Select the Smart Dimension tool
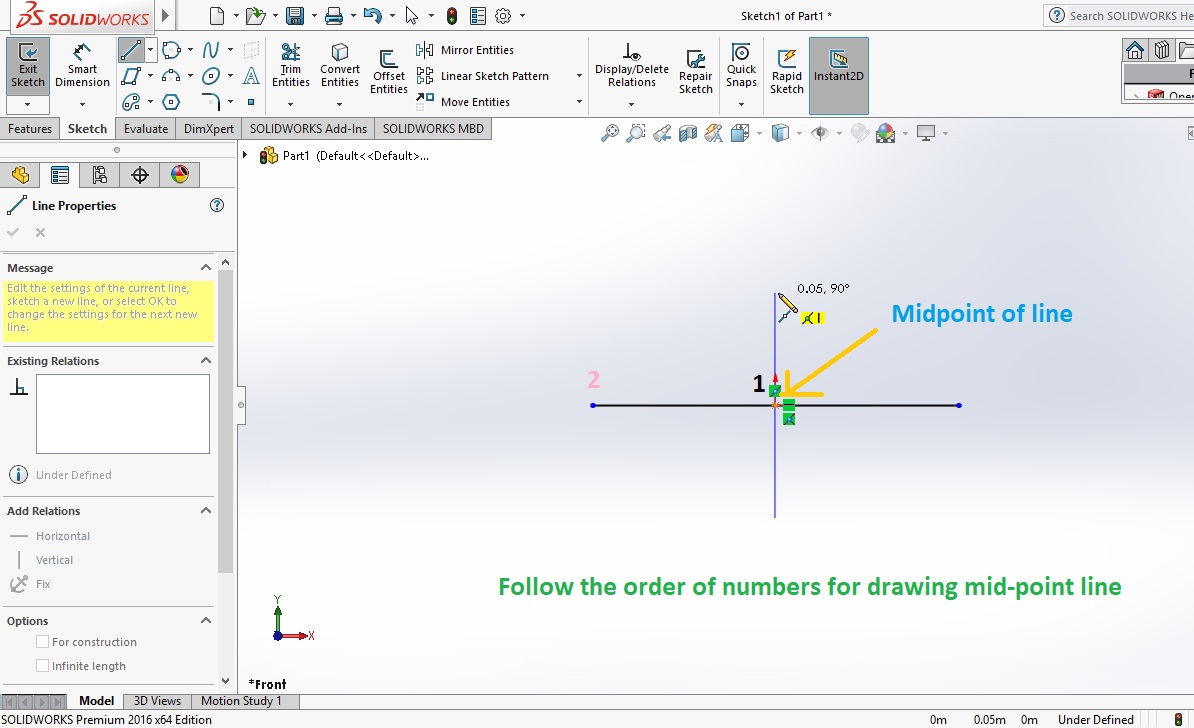 coord(82,68)
